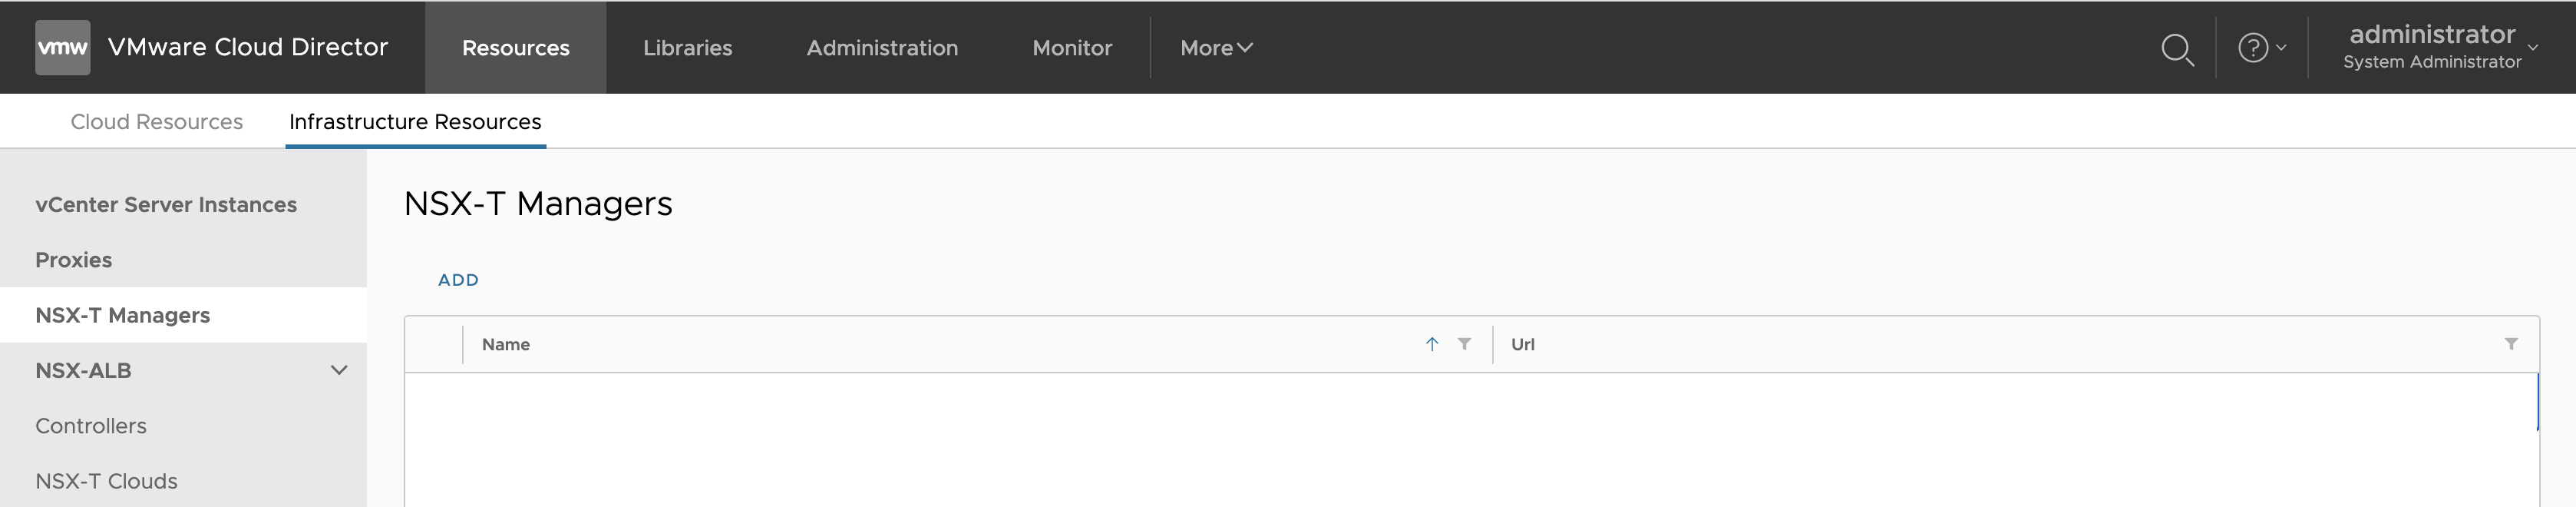Go to the Monitor menu

pos(1071,48)
